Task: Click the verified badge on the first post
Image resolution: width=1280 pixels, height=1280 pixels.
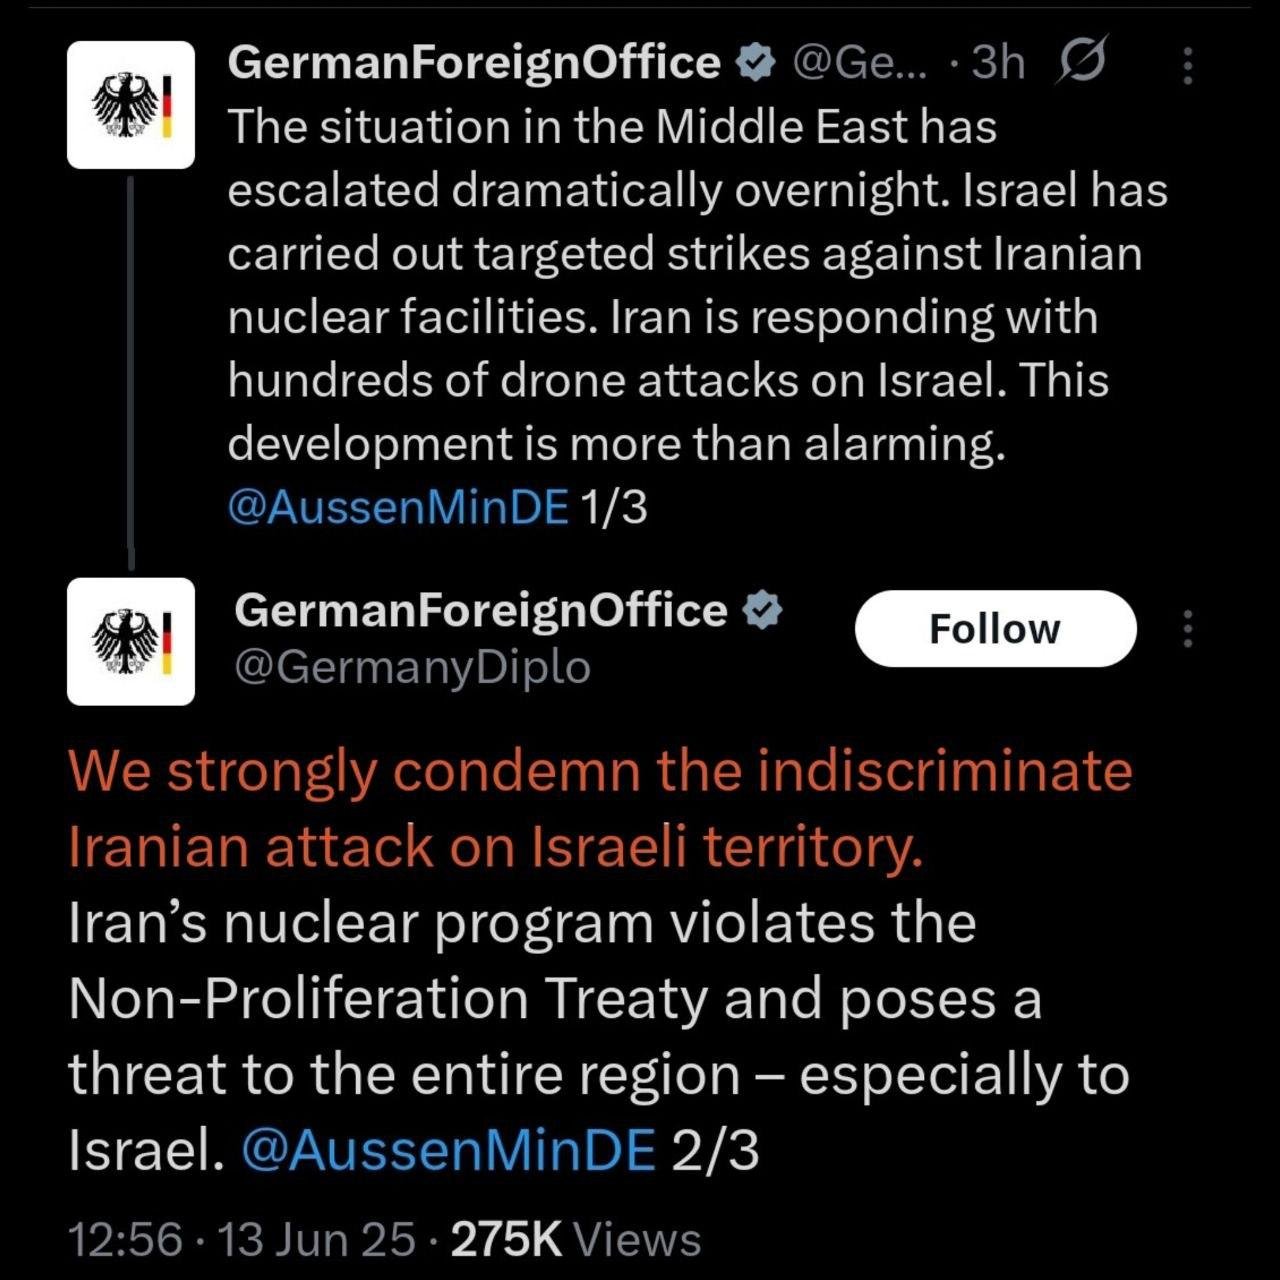Action: tap(756, 63)
